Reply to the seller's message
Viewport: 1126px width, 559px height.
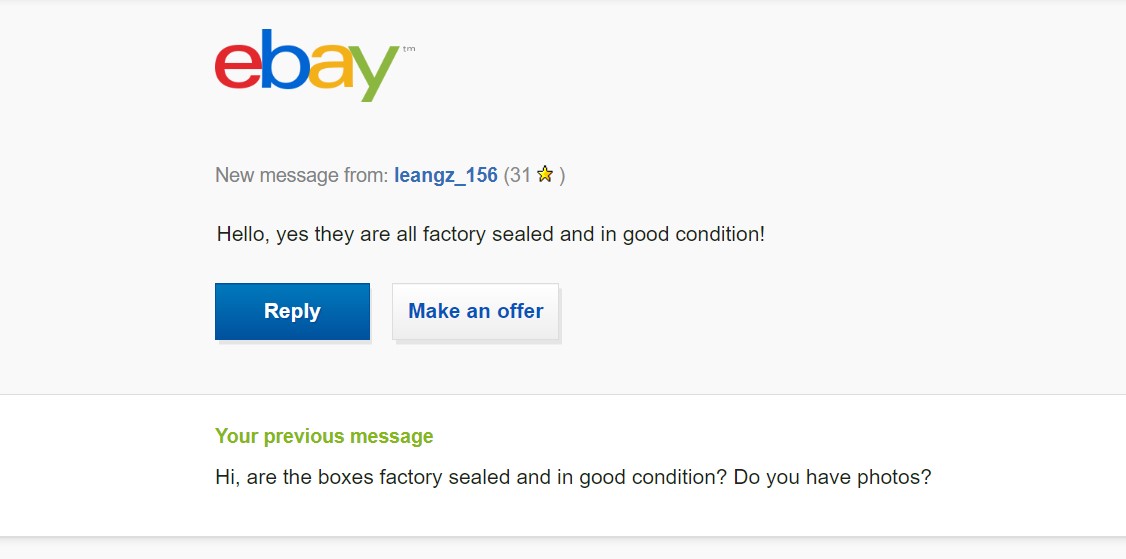[x=292, y=311]
